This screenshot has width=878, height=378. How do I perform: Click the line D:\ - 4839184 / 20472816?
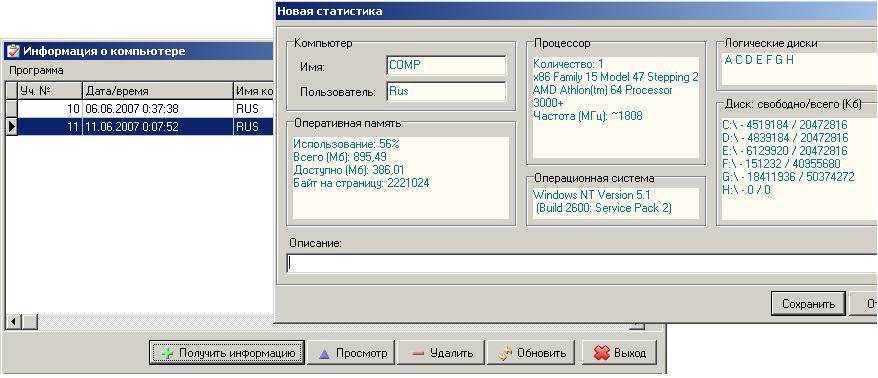pos(785,138)
